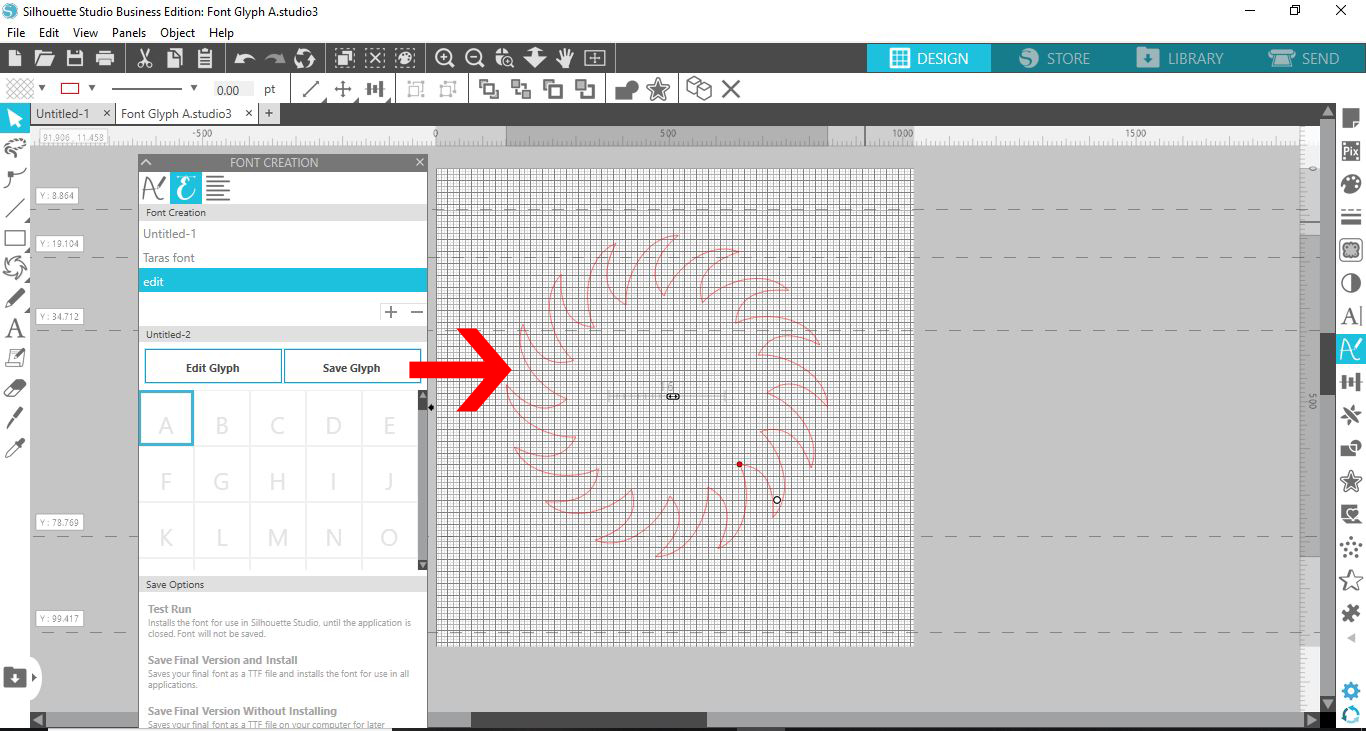Expand the library drawer arrow
The image size is (1366, 731).
(x=35, y=677)
